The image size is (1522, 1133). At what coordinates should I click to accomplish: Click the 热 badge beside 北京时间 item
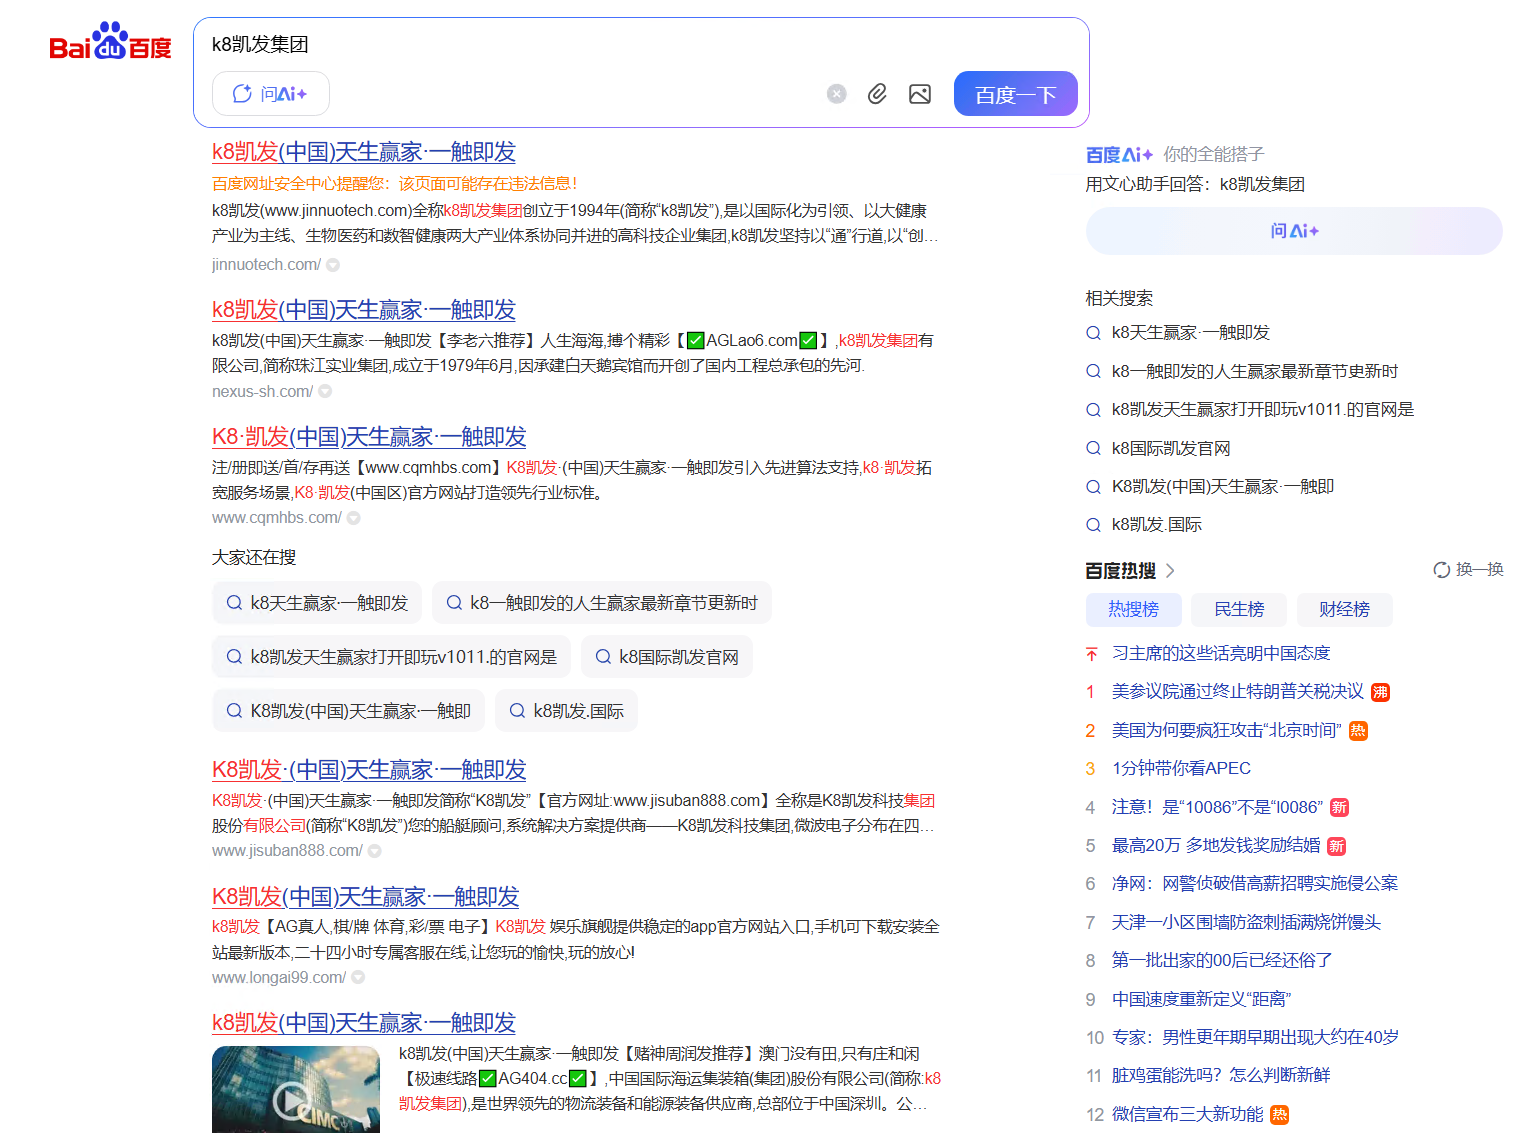1358,731
